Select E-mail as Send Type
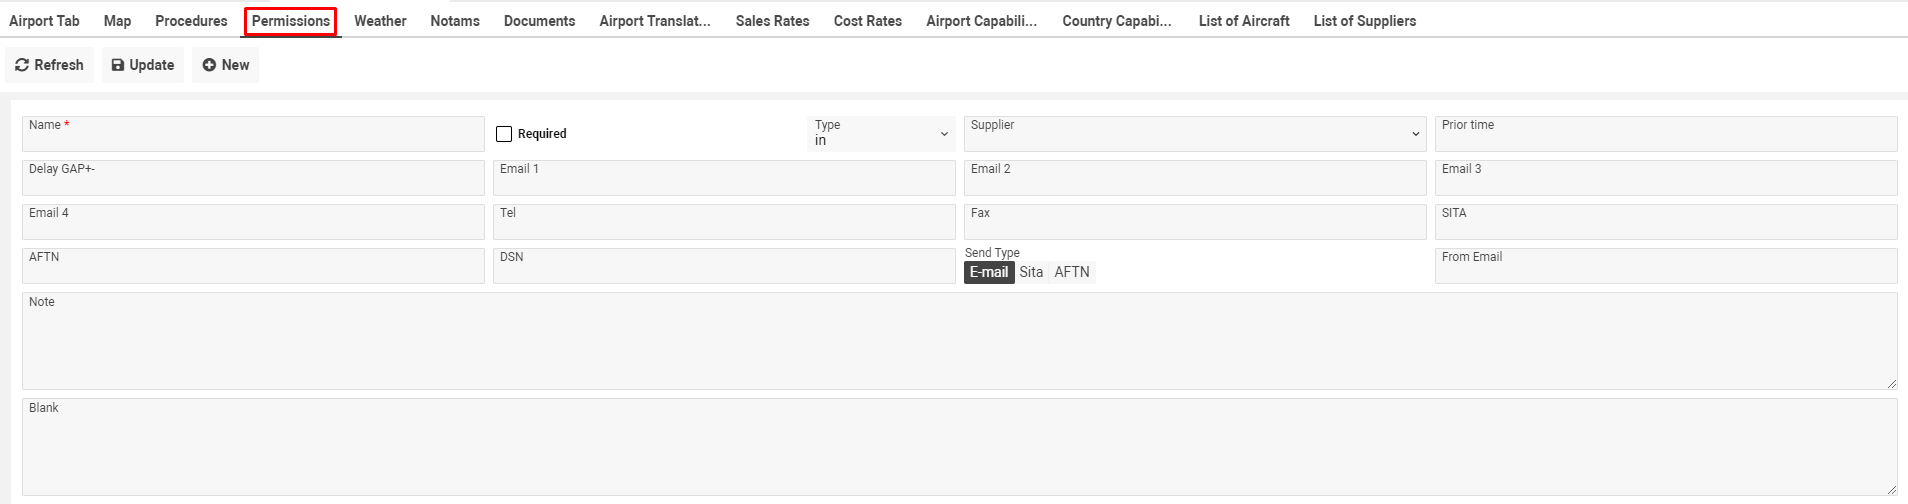The width and height of the screenshot is (1908, 504). [x=989, y=272]
